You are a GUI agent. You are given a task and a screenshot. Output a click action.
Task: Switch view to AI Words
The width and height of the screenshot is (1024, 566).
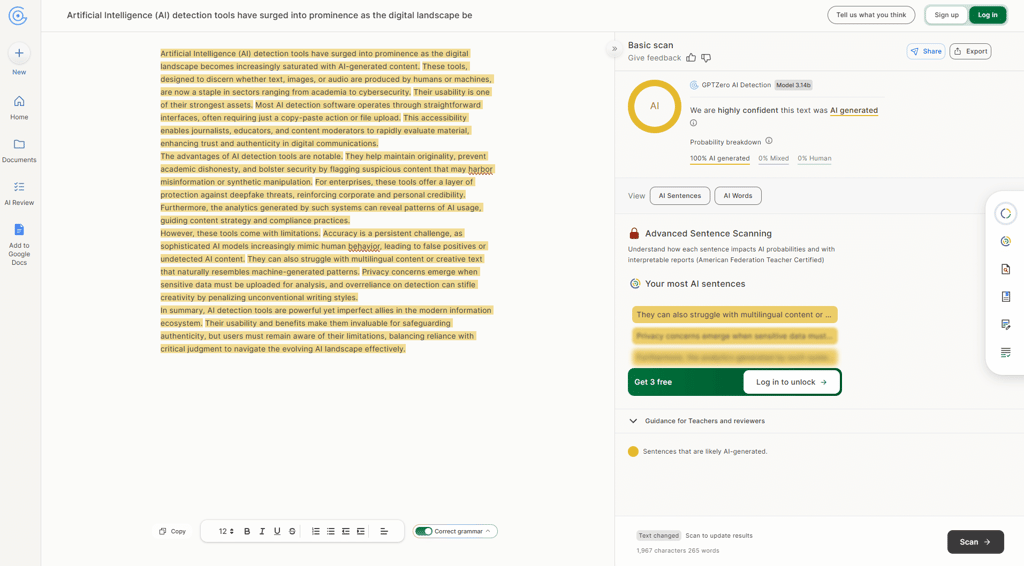tap(738, 196)
